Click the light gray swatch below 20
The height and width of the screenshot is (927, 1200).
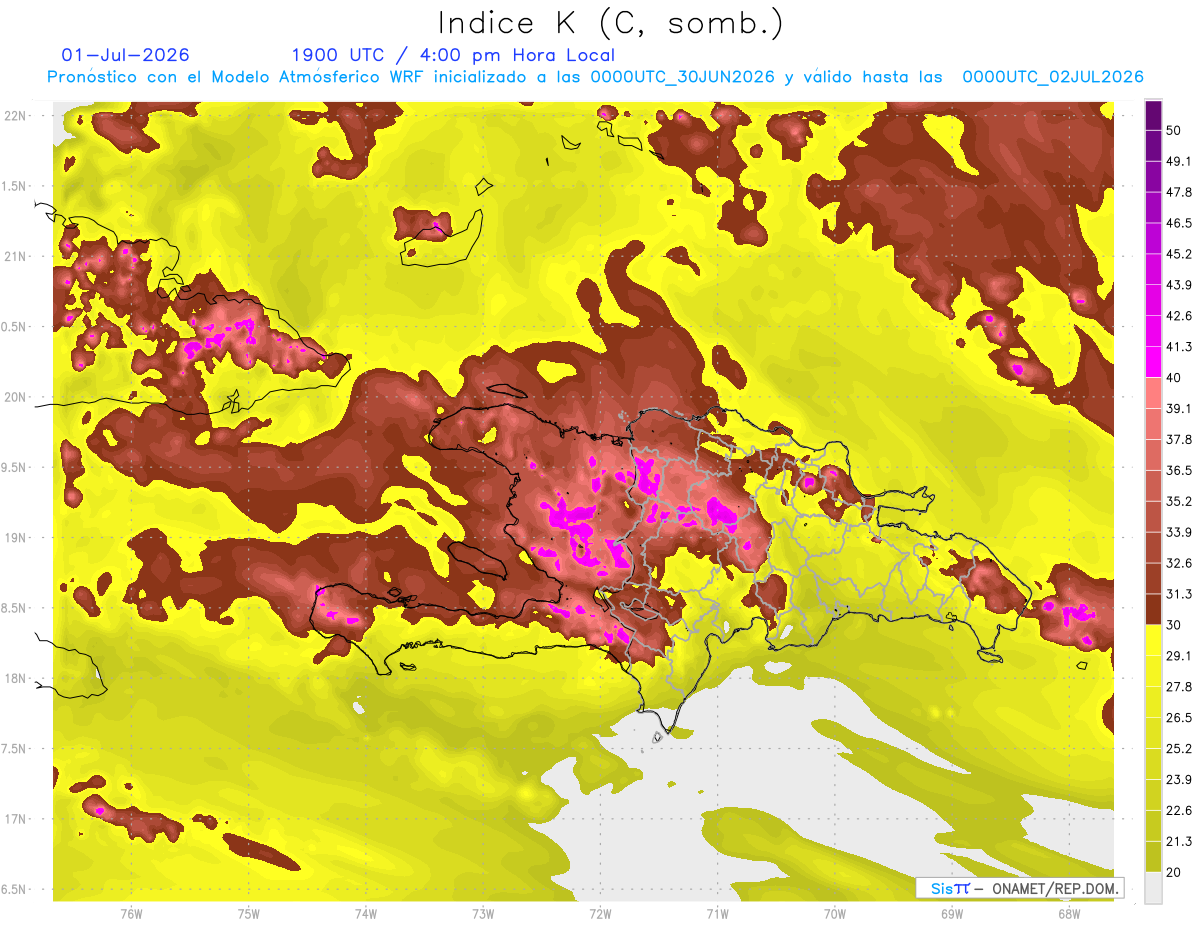pos(1153,888)
